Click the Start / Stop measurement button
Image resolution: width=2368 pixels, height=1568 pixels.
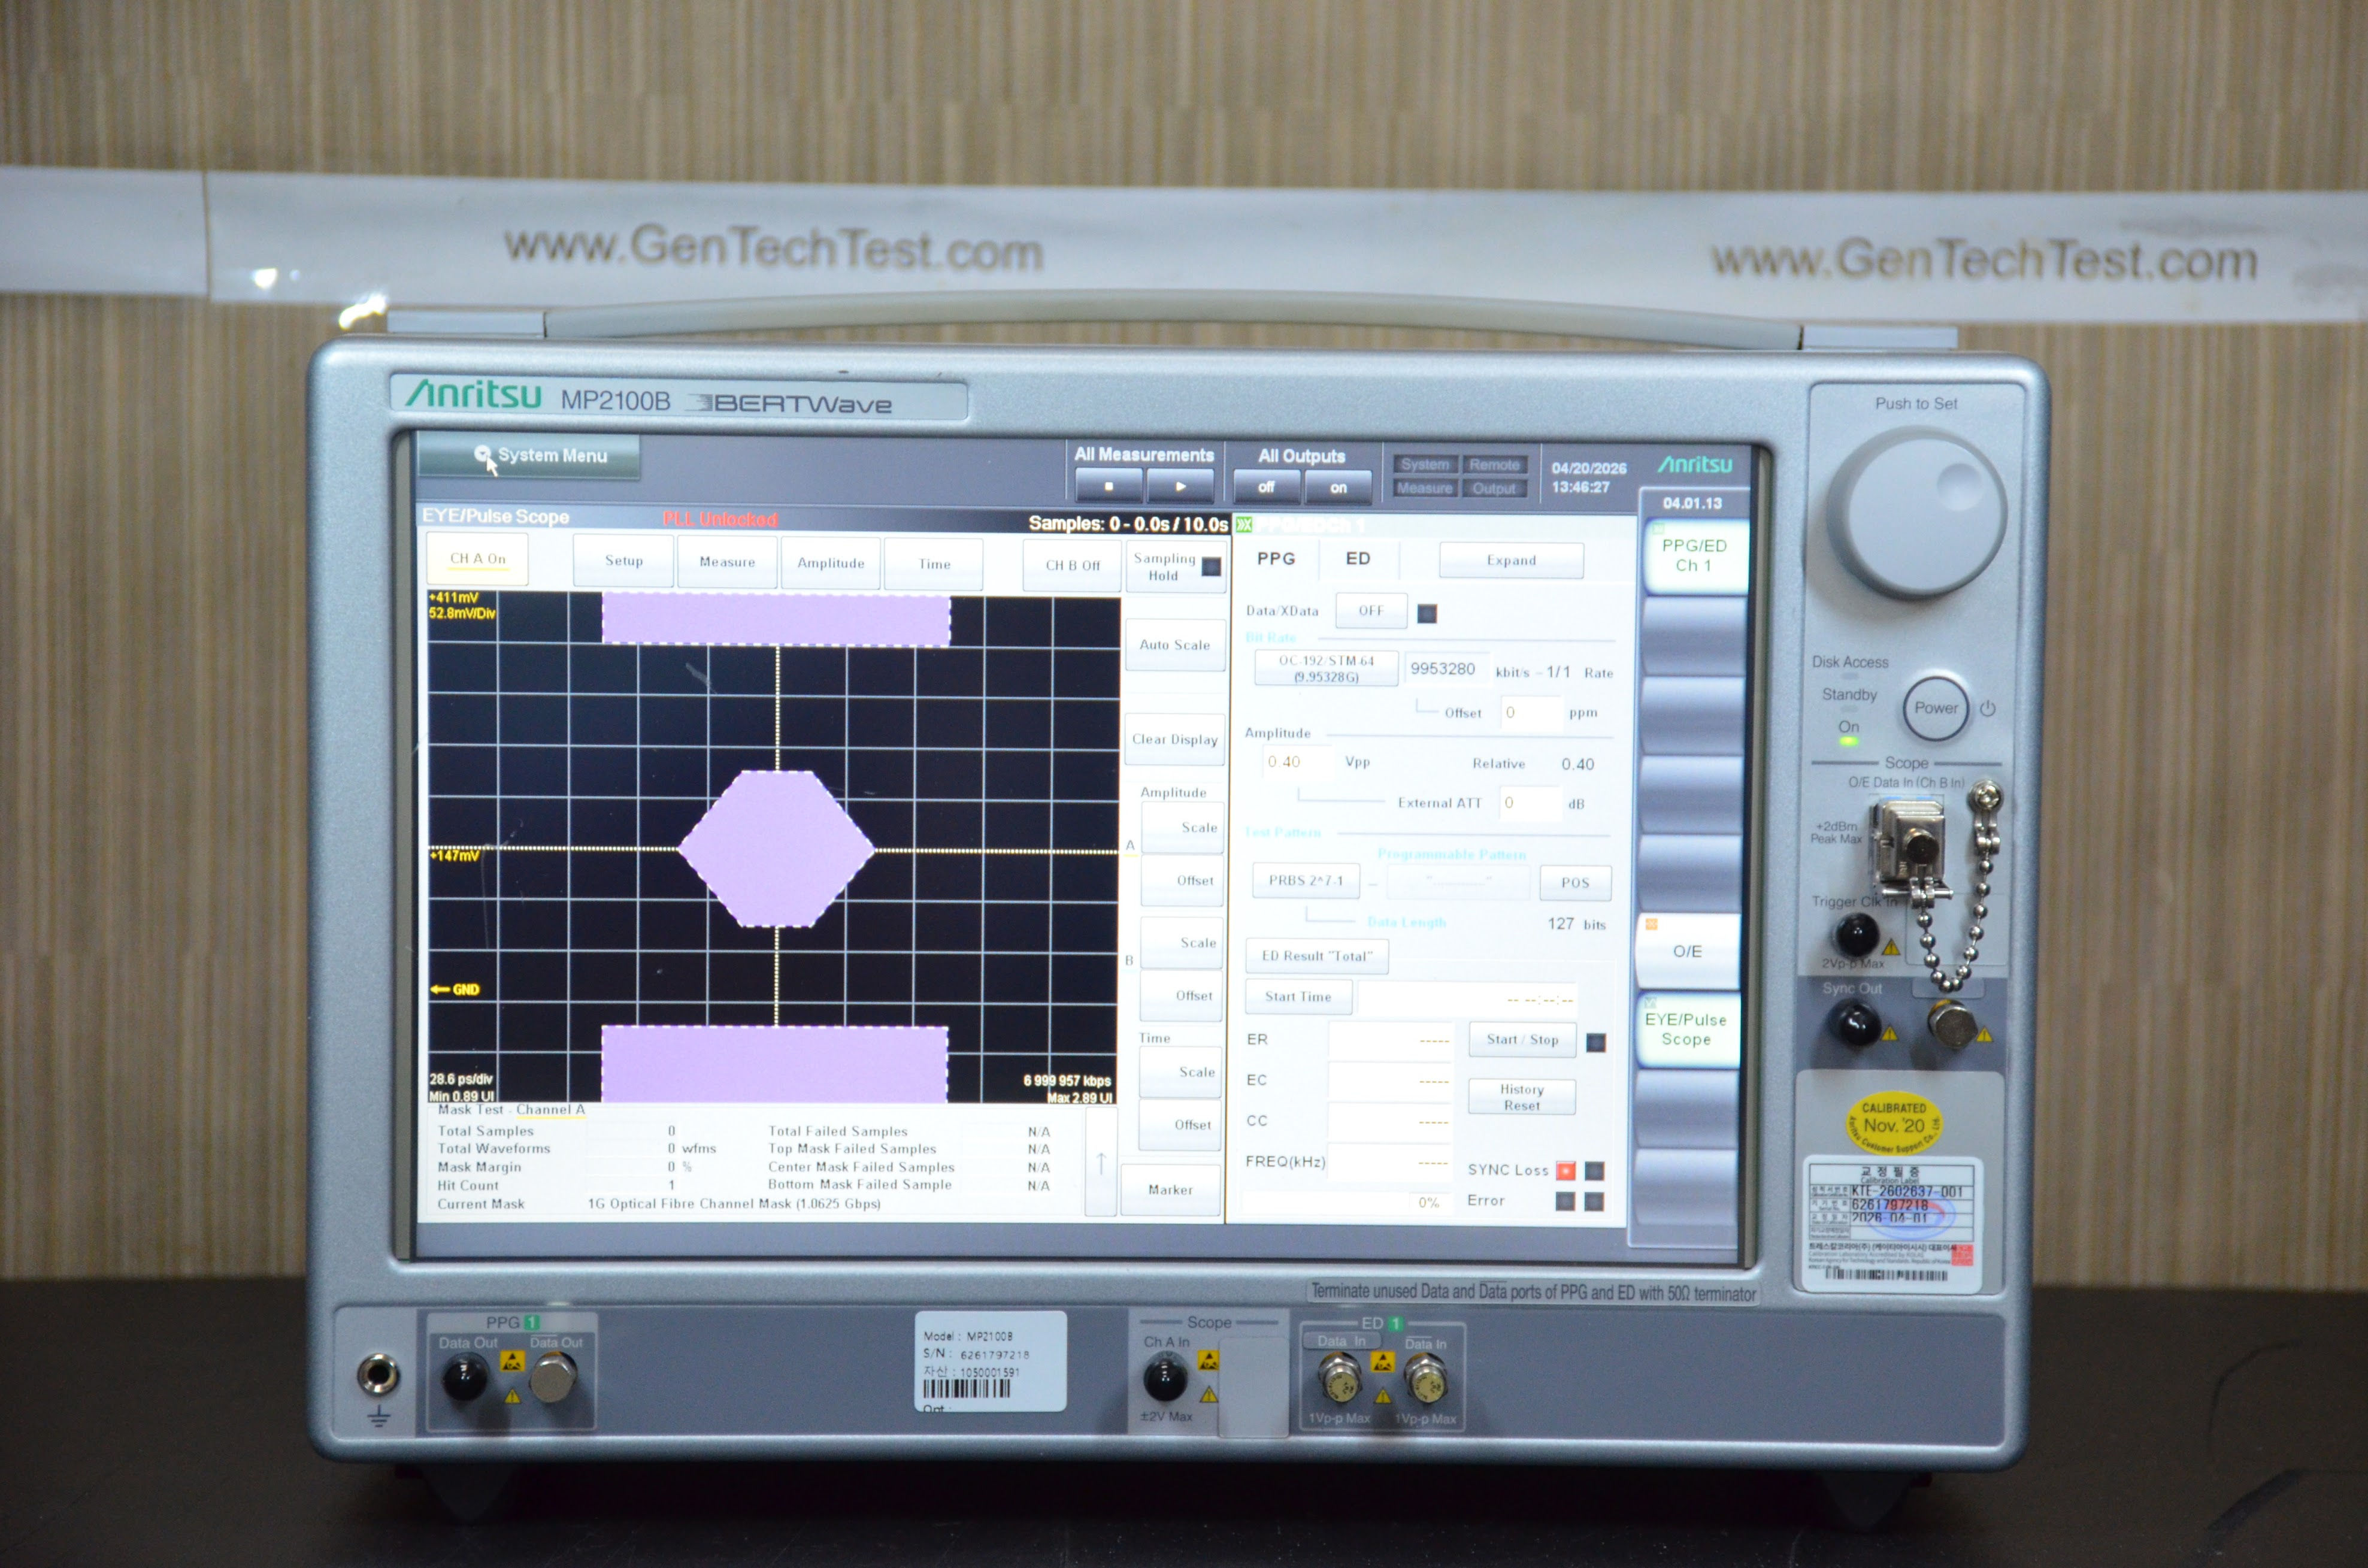point(1522,1040)
